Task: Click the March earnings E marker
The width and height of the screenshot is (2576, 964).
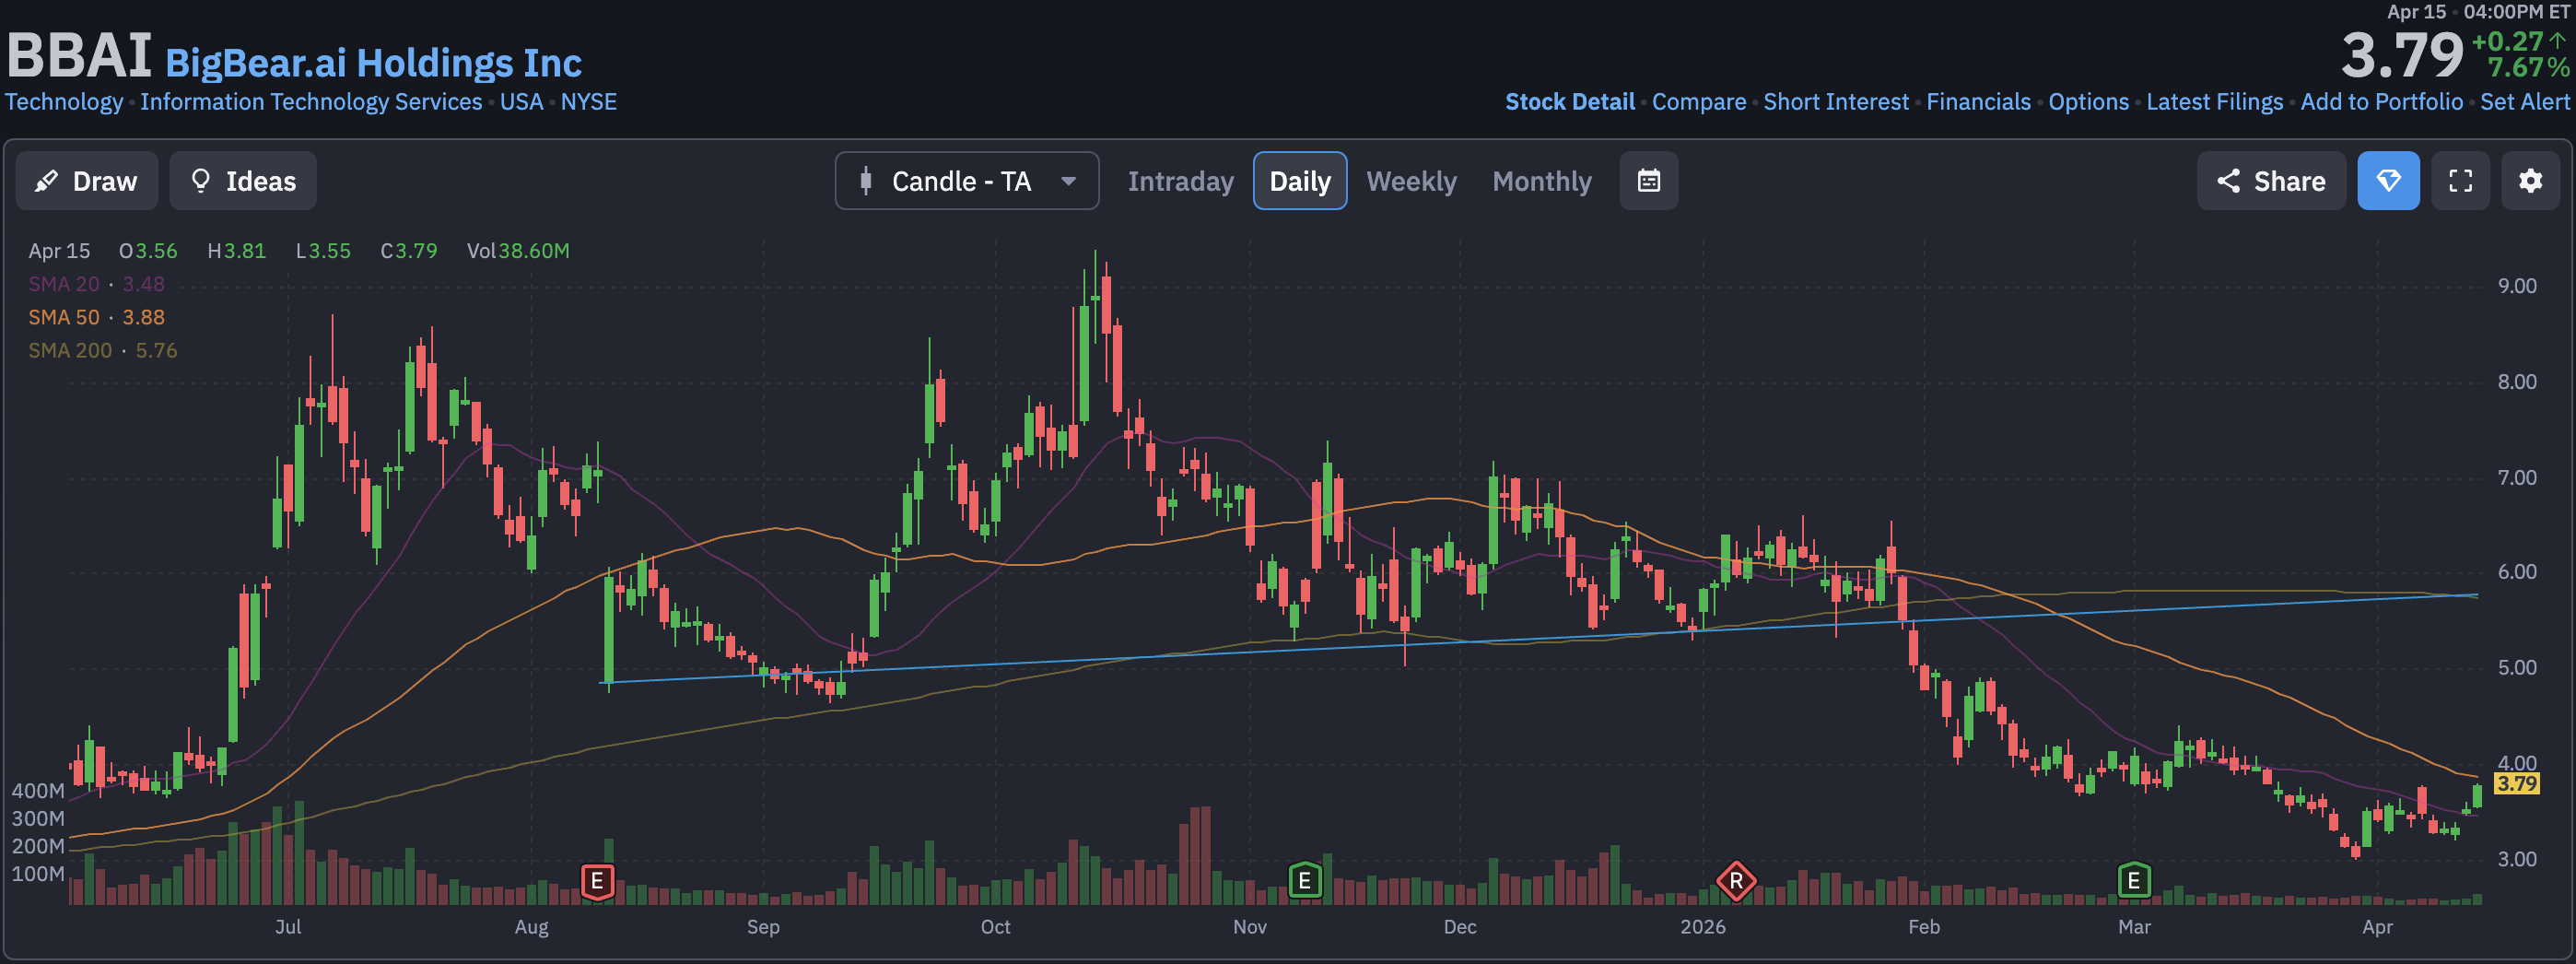Action: (x=2133, y=881)
